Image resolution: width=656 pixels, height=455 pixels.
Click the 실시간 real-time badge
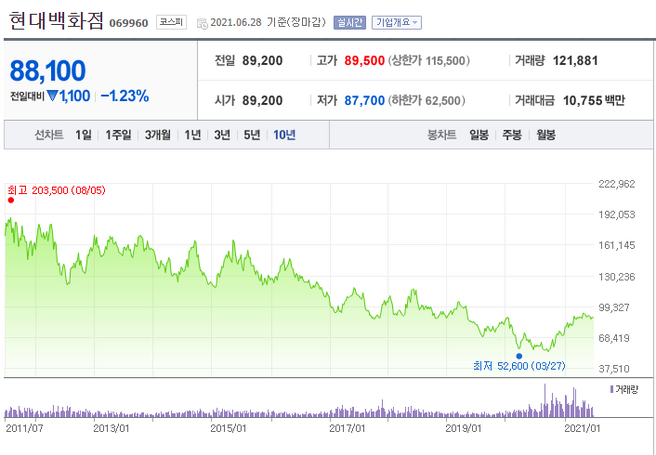point(350,23)
